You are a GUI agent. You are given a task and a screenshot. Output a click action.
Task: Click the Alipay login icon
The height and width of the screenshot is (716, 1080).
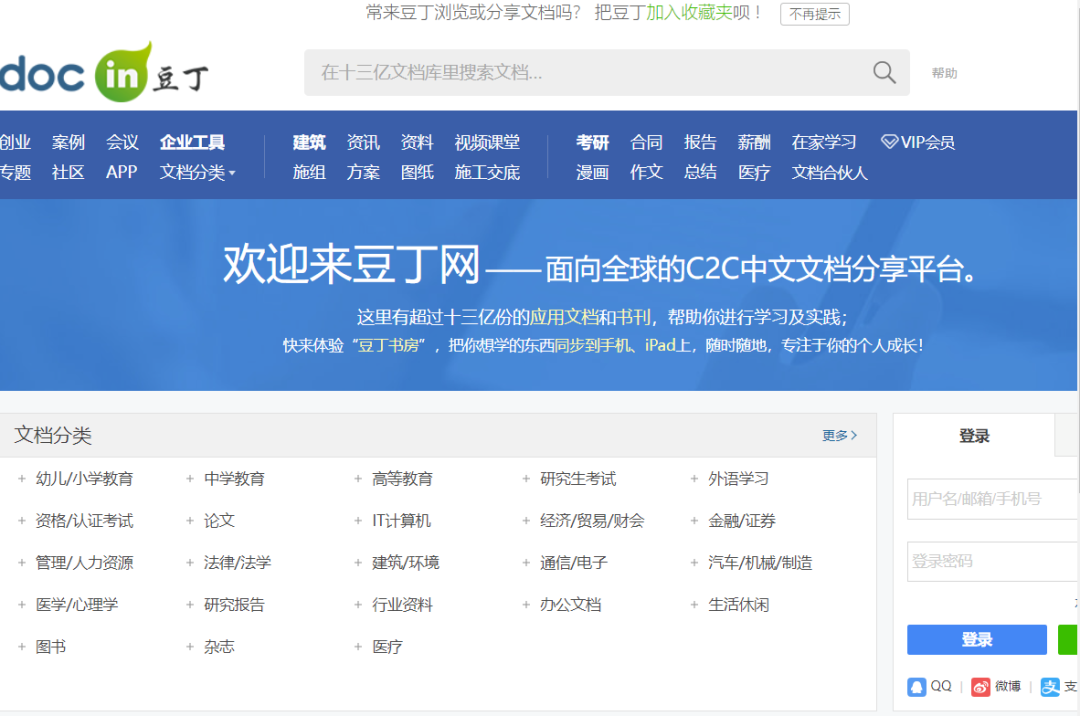point(1050,686)
